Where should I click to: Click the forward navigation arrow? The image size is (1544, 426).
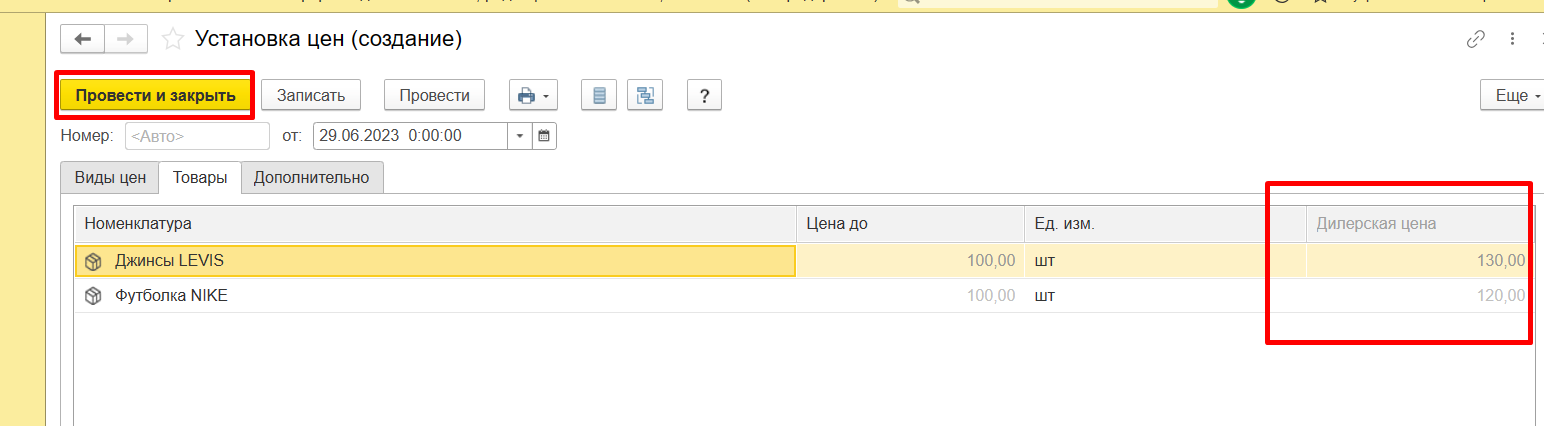pyautogui.click(x=126, y=39)
